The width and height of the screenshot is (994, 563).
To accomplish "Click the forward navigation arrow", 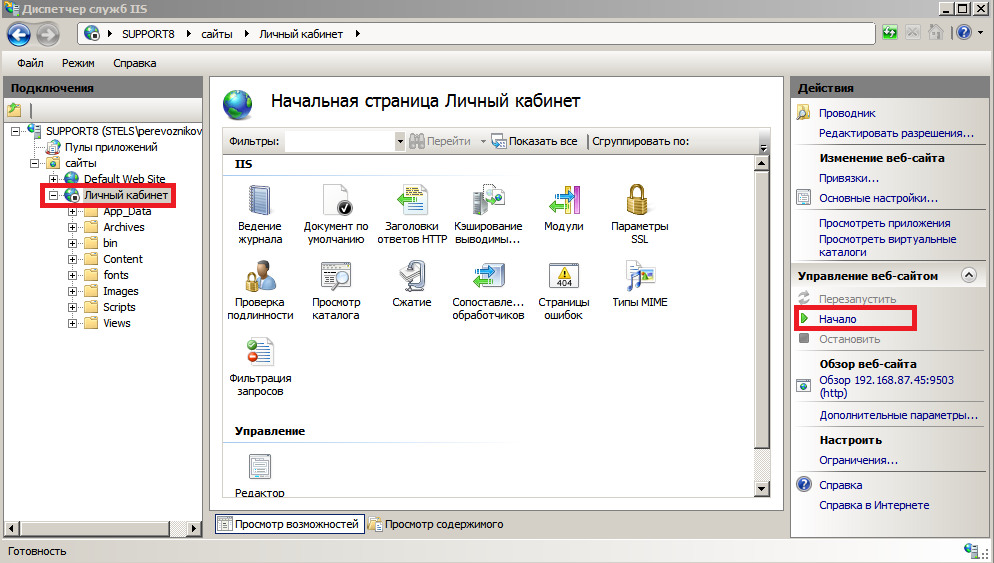I will pos(48,34).
